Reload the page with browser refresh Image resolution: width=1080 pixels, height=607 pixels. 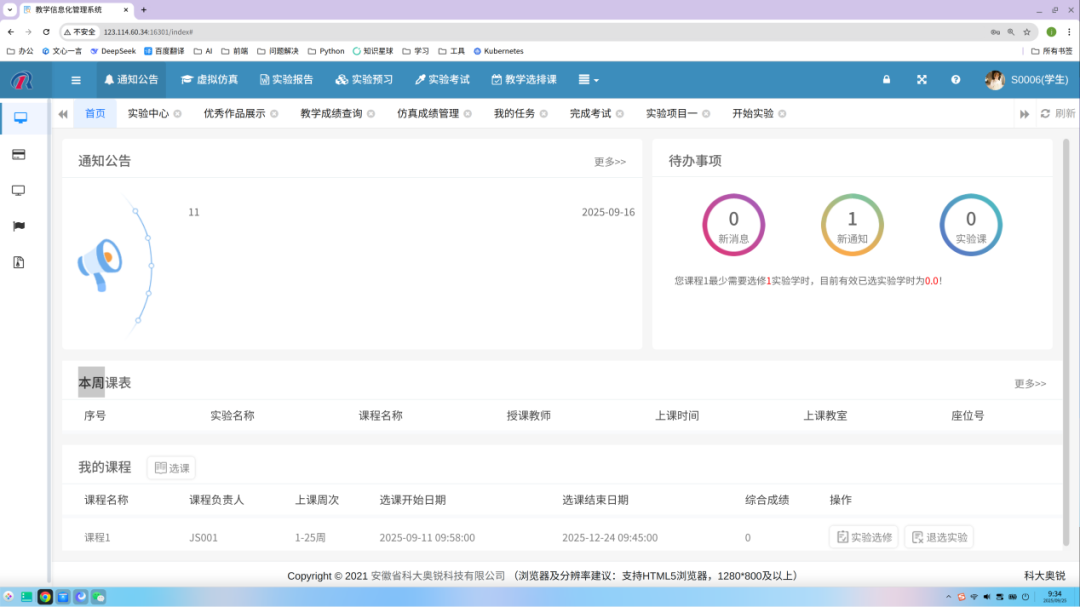(x=46, y=32)
